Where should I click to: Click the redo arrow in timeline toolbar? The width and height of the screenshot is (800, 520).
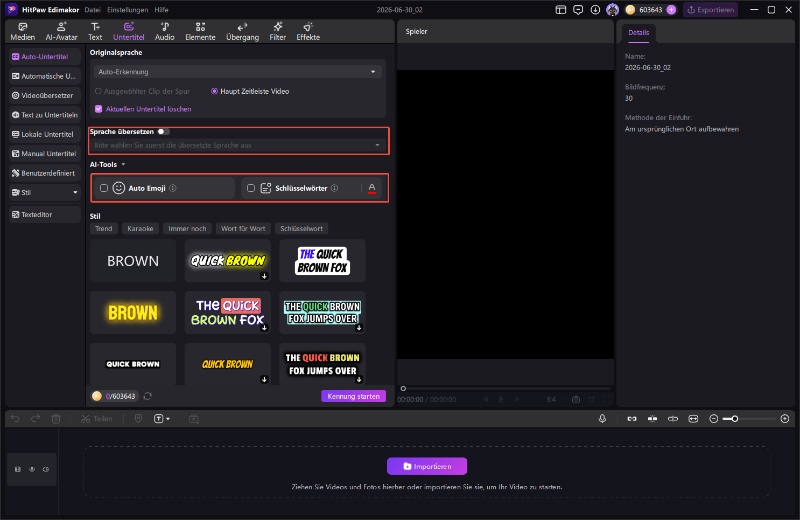tap(35, 418)
